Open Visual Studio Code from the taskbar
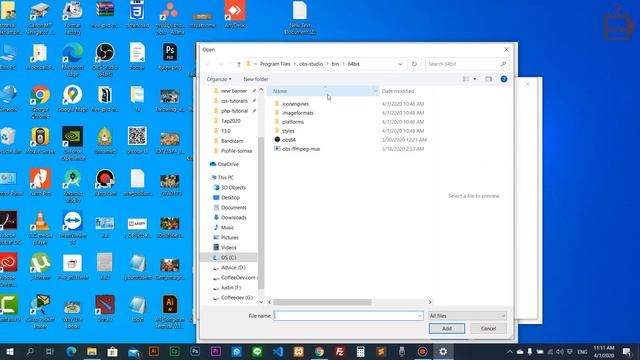Viewport: 640px width, 360px height. [x=278, y=351]
